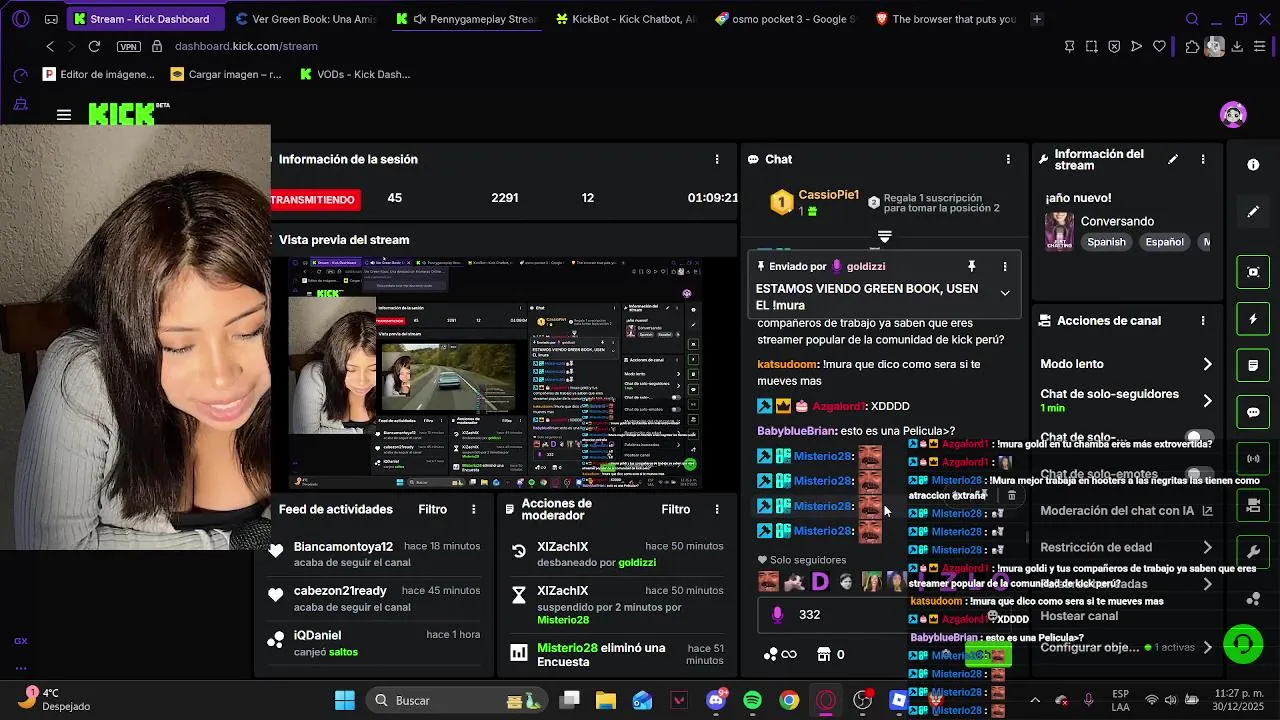
Task: Open File Explorer from the taskbar
Action: pyautogui.click(x=605, y=700)
